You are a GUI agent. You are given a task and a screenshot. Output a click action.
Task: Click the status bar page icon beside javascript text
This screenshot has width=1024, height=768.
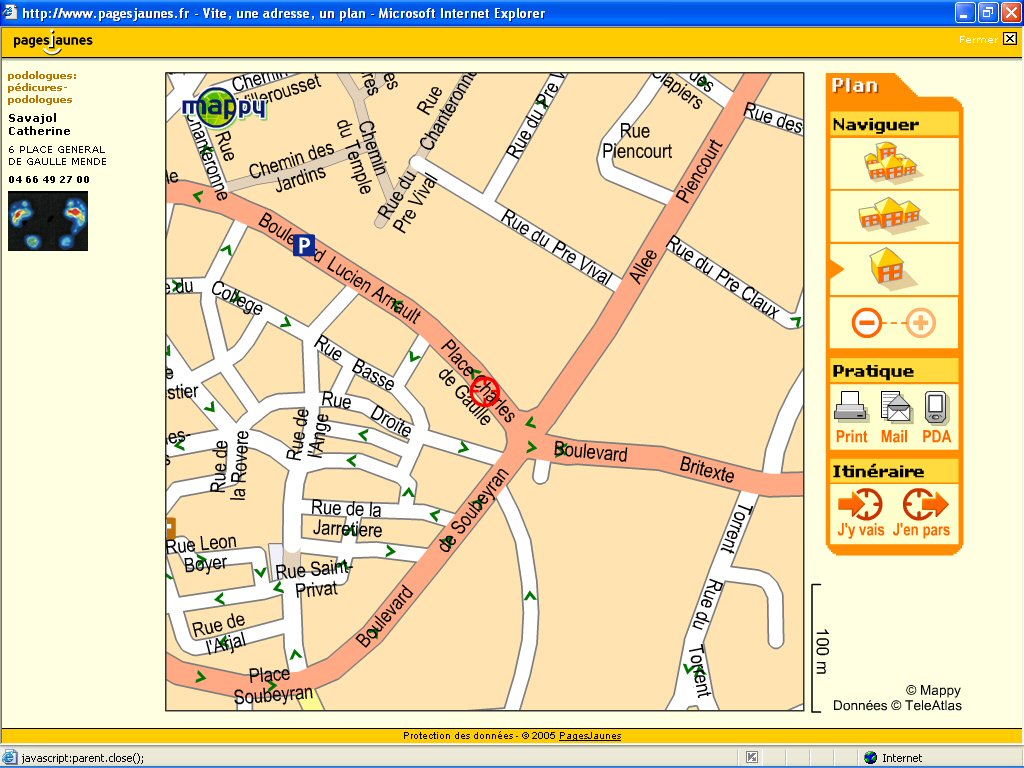point(10,758)
